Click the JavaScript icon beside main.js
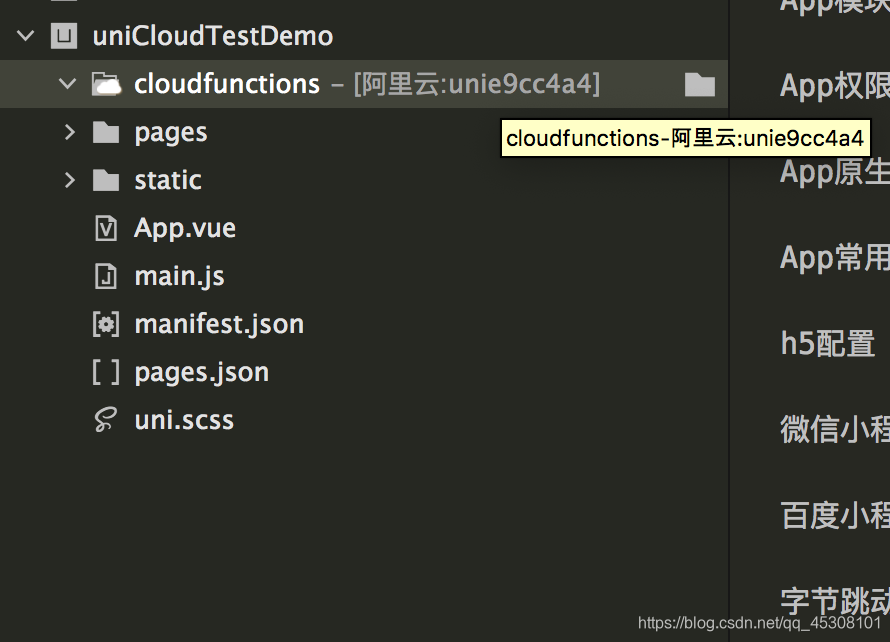 click(107, 275)
